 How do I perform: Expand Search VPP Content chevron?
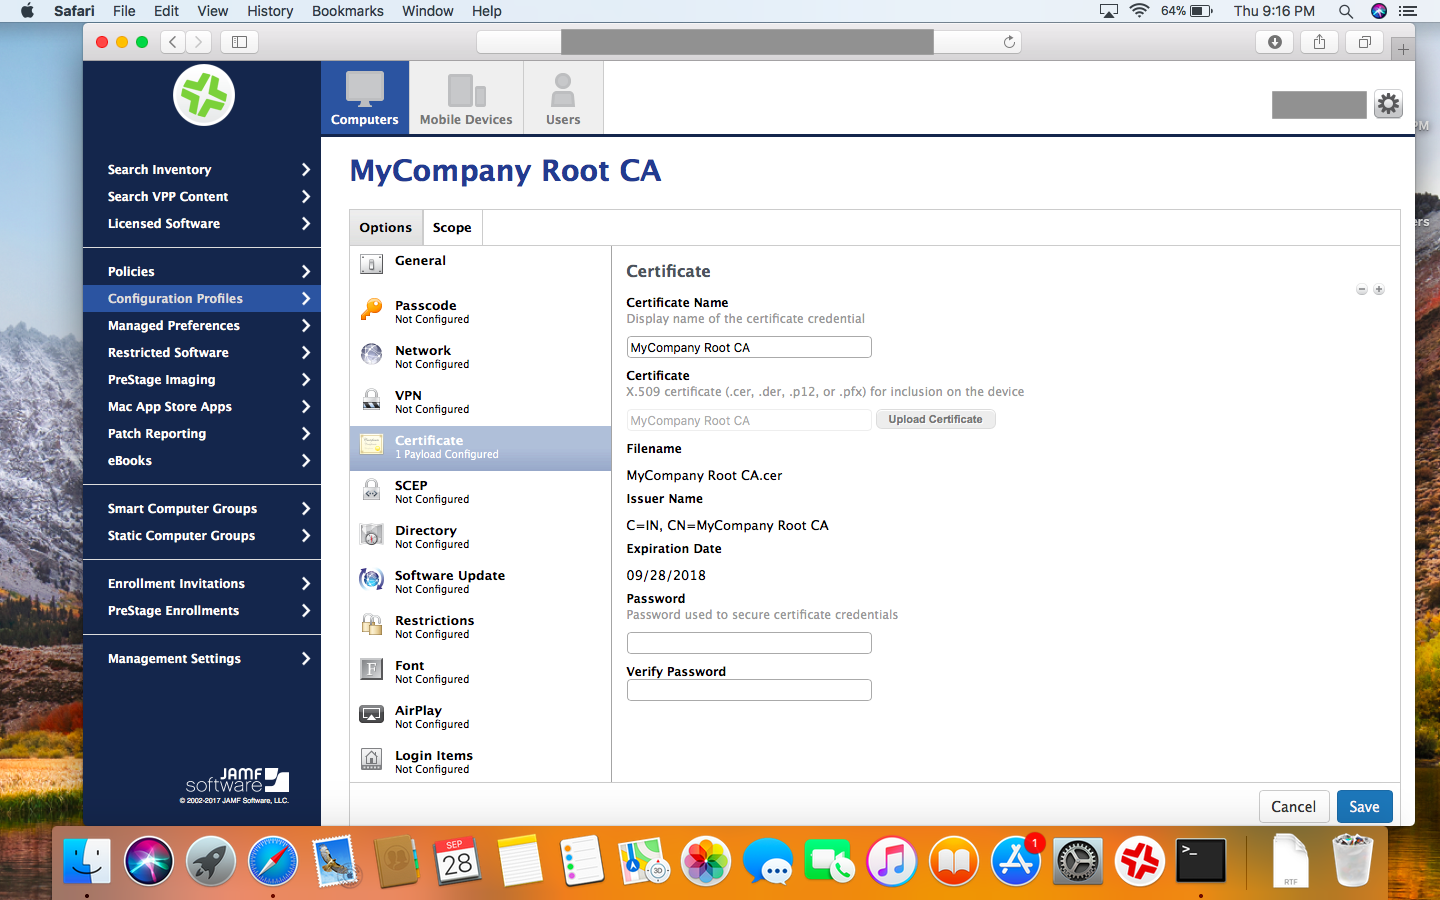(306, 197)
